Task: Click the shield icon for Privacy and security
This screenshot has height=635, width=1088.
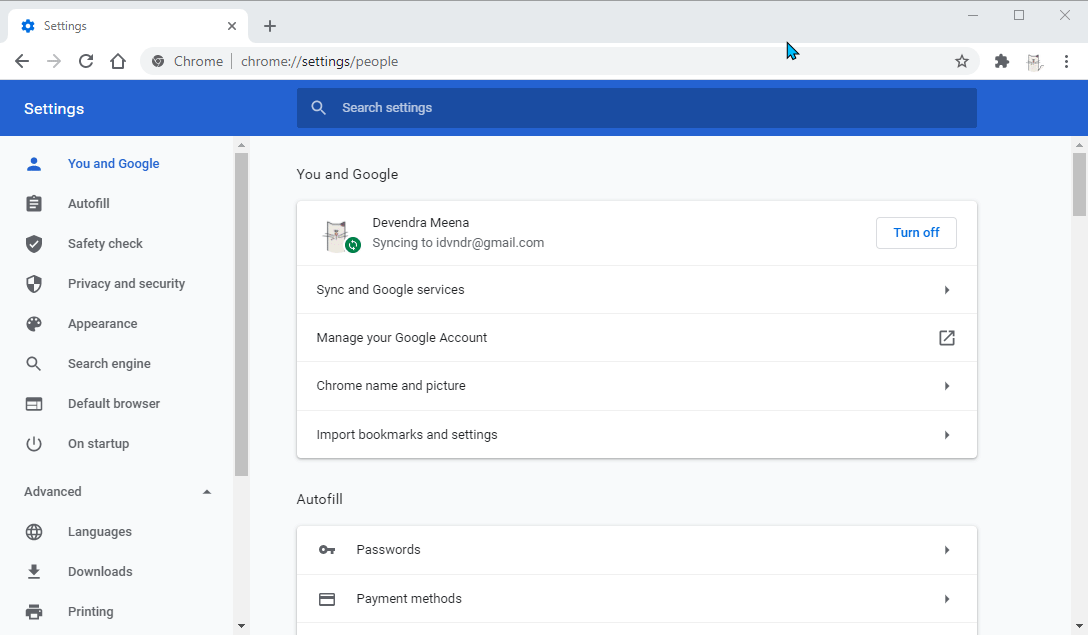Action: click(x=33, y=284)
